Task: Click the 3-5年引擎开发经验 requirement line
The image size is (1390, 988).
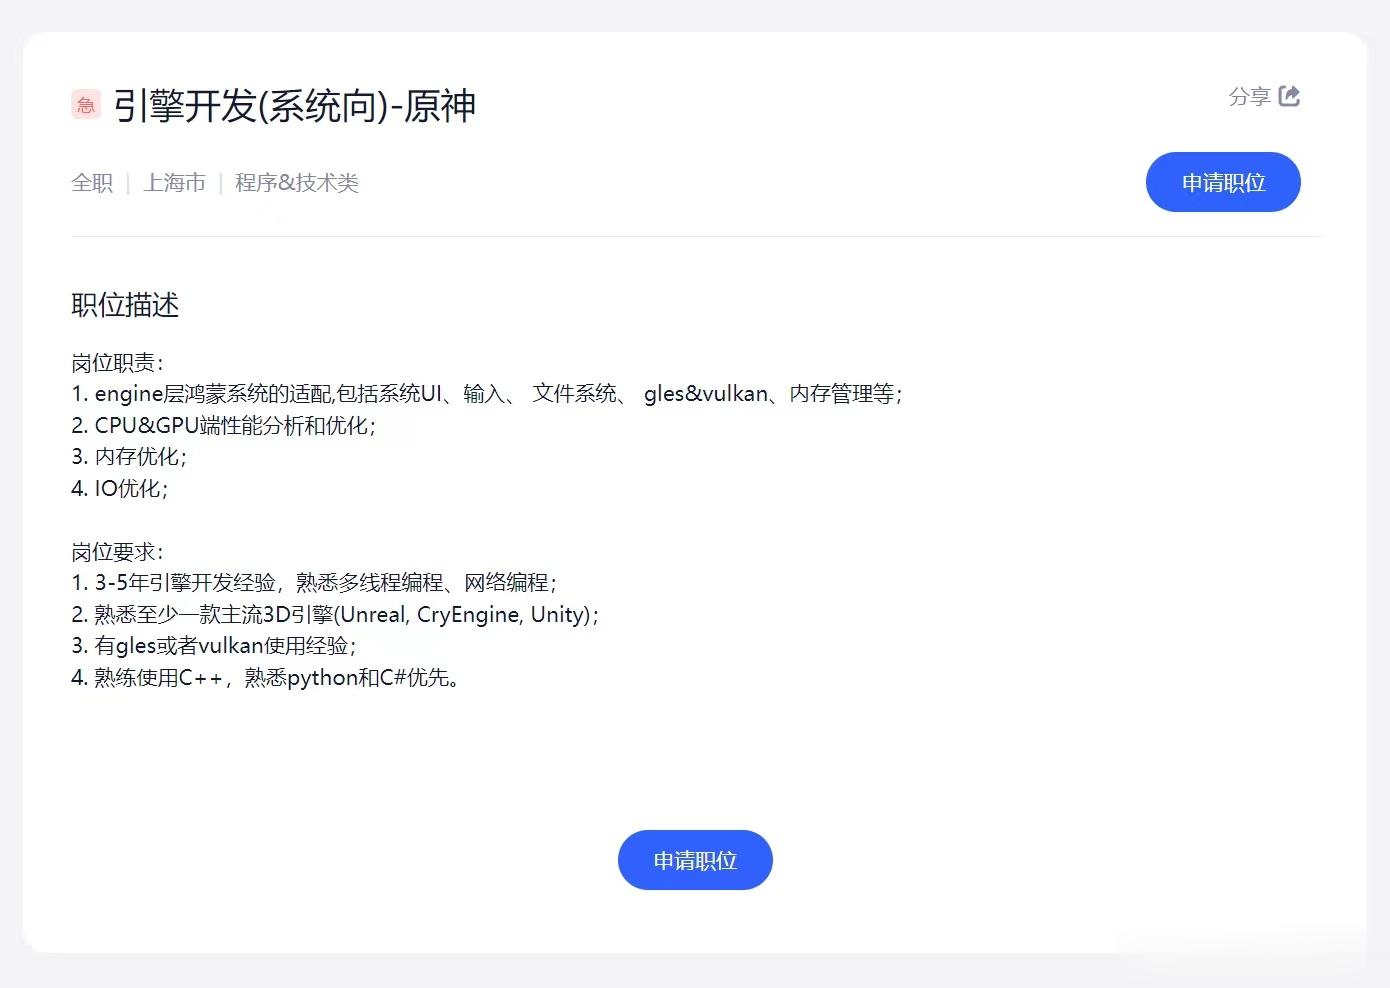Action: [x=314, y=583]
